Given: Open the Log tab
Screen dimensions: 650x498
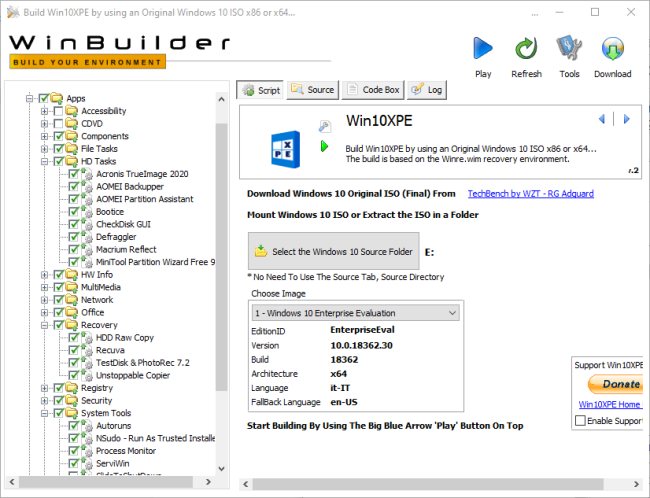Looking at the screenshot, I should pos(427,90).
